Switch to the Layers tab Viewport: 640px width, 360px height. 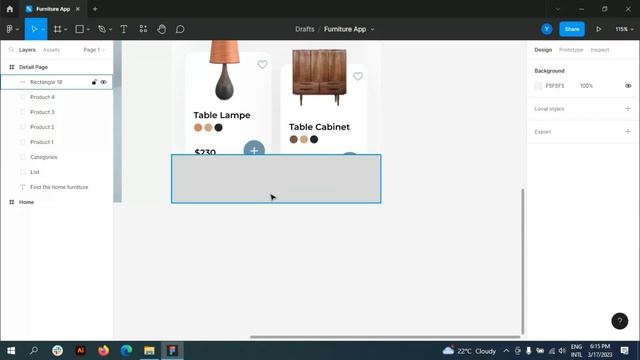pyautogui.click(x=27, y=50)
